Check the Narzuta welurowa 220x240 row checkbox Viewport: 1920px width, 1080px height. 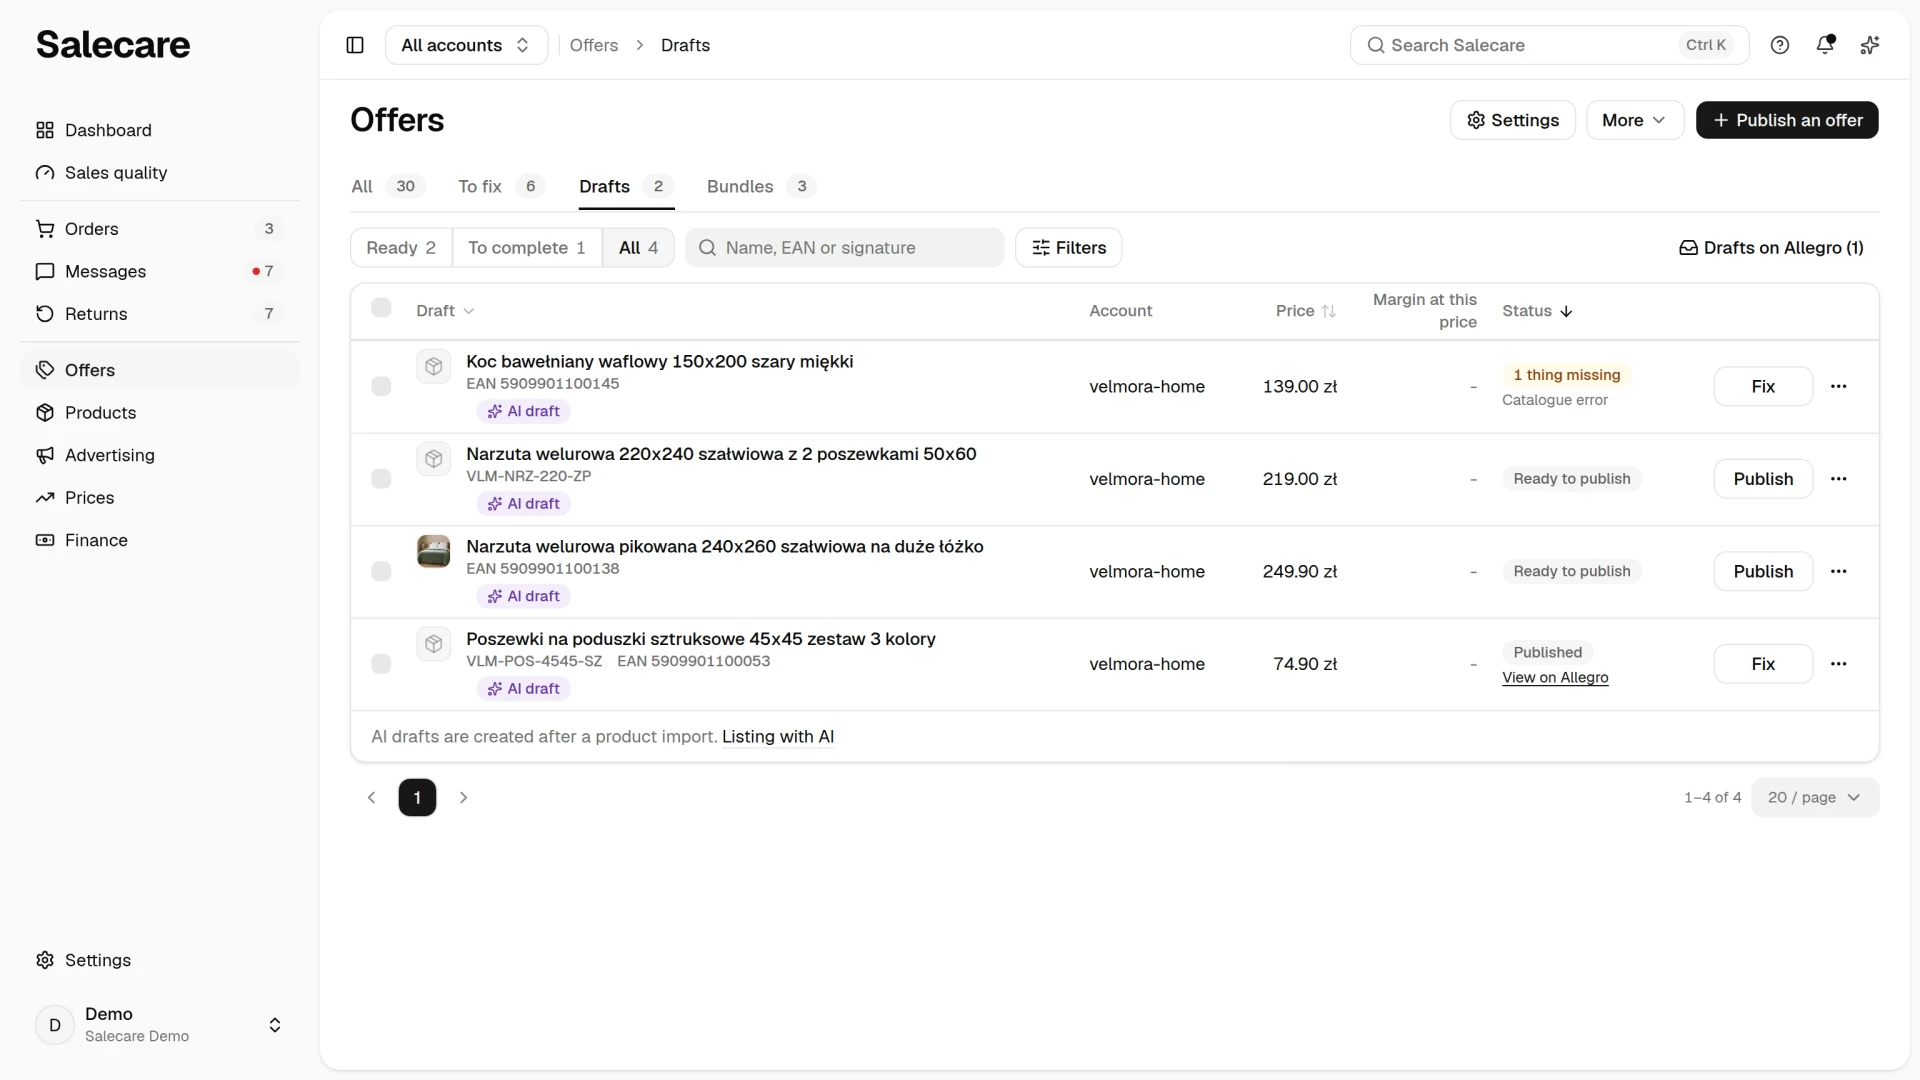(x=381, y=479)
